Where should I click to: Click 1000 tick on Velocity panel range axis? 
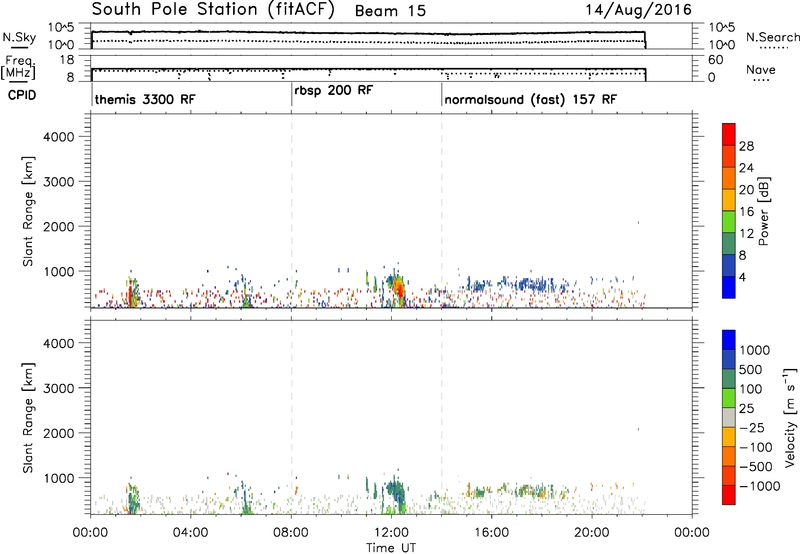[58, 478]
